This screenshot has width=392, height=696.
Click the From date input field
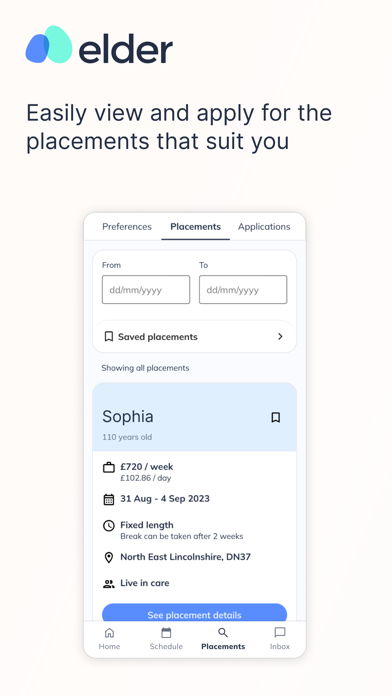coord(146,289)
